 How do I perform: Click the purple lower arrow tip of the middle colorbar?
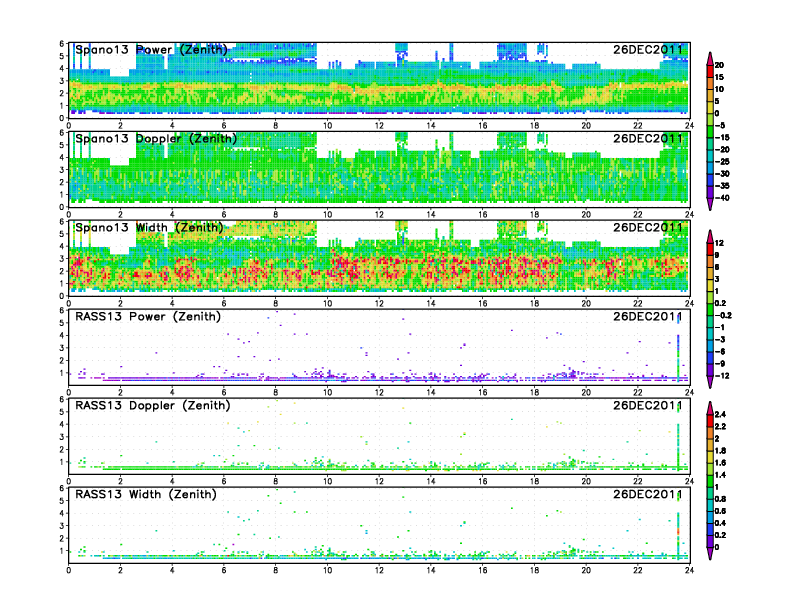(x=710, y=383)
